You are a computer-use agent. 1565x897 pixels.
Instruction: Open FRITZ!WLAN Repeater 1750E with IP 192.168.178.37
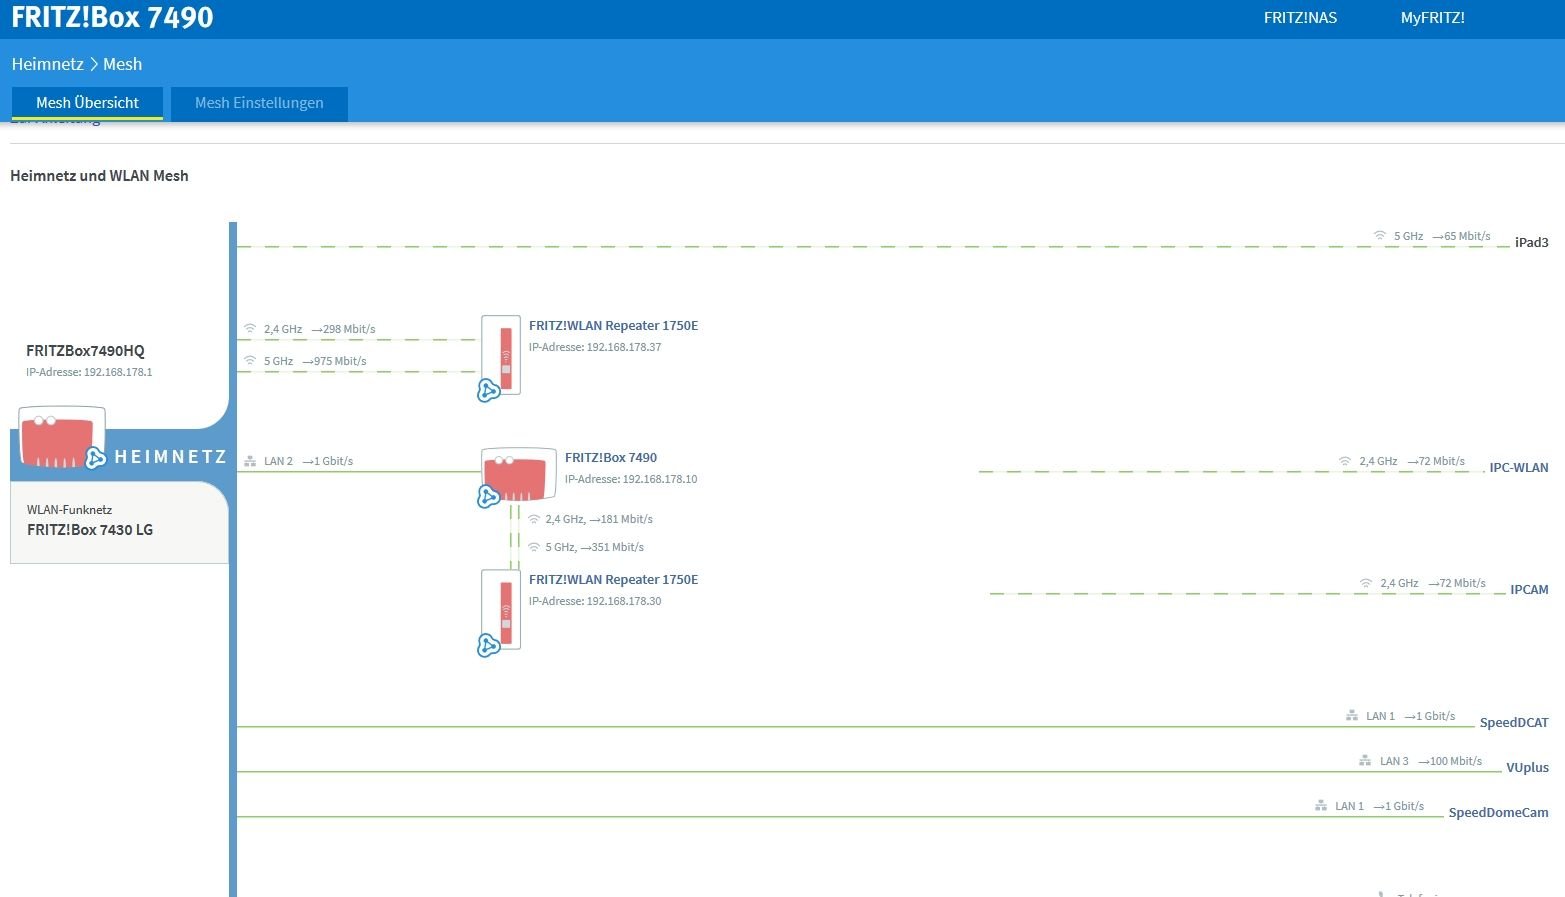pyautogui.click(x=613, y=326)
